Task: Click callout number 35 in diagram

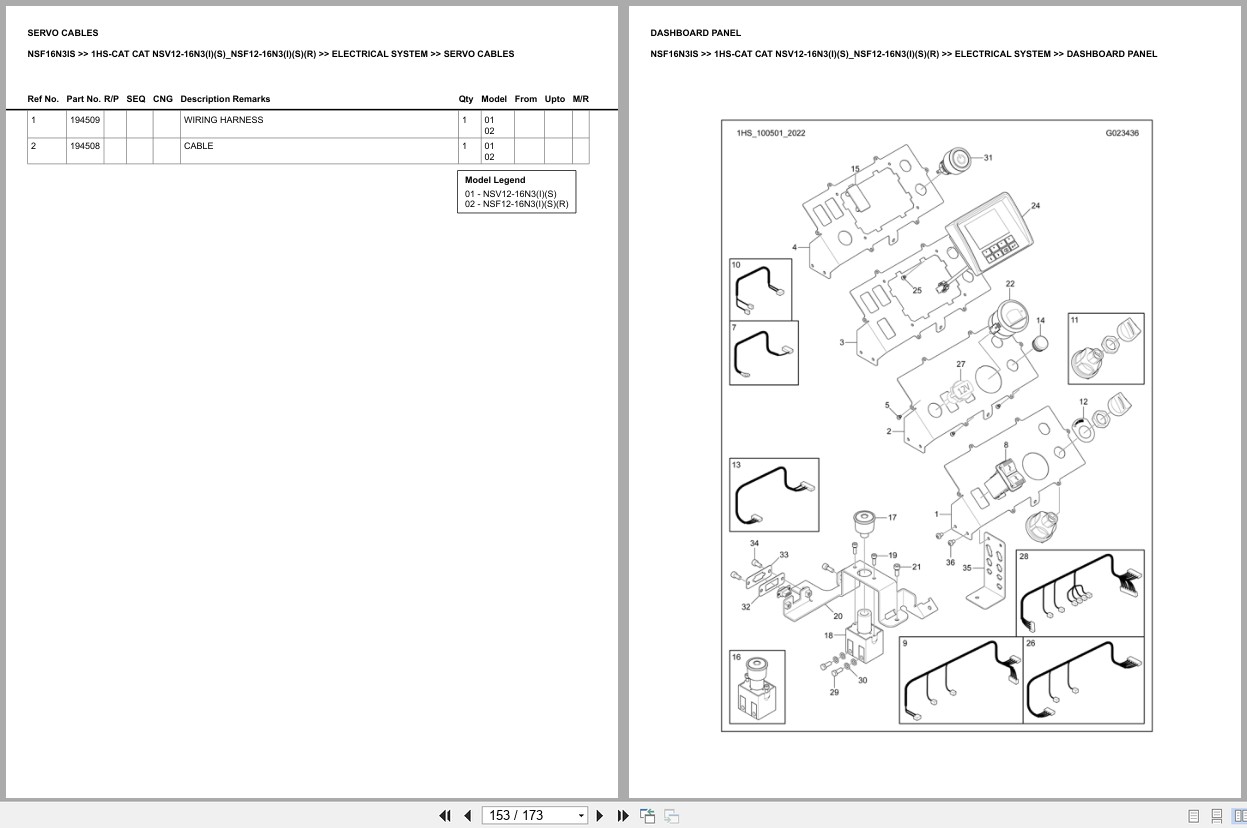Action: coord(967,568)
